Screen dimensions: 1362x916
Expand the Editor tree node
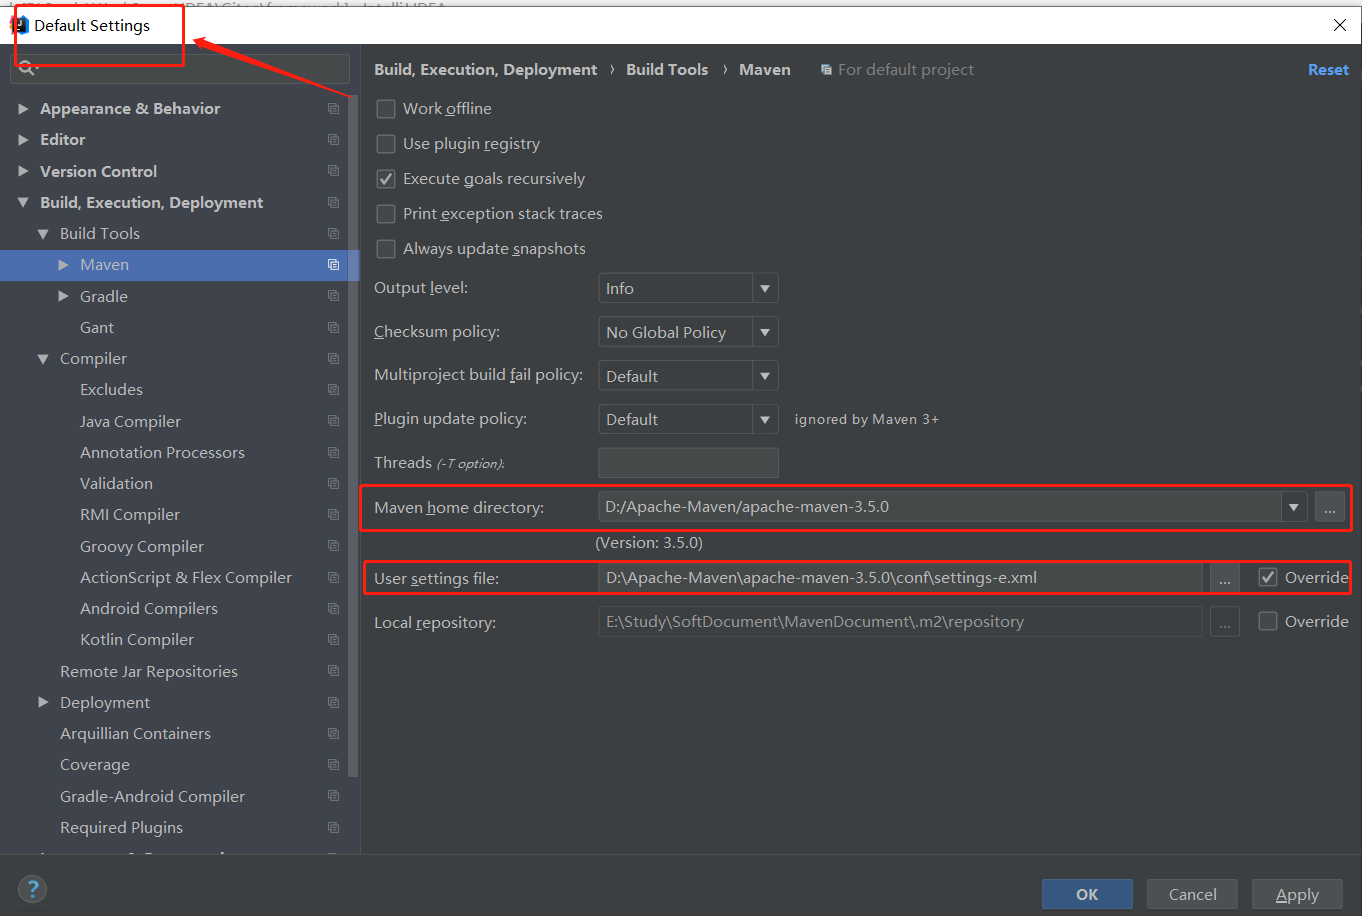point(23,139)
